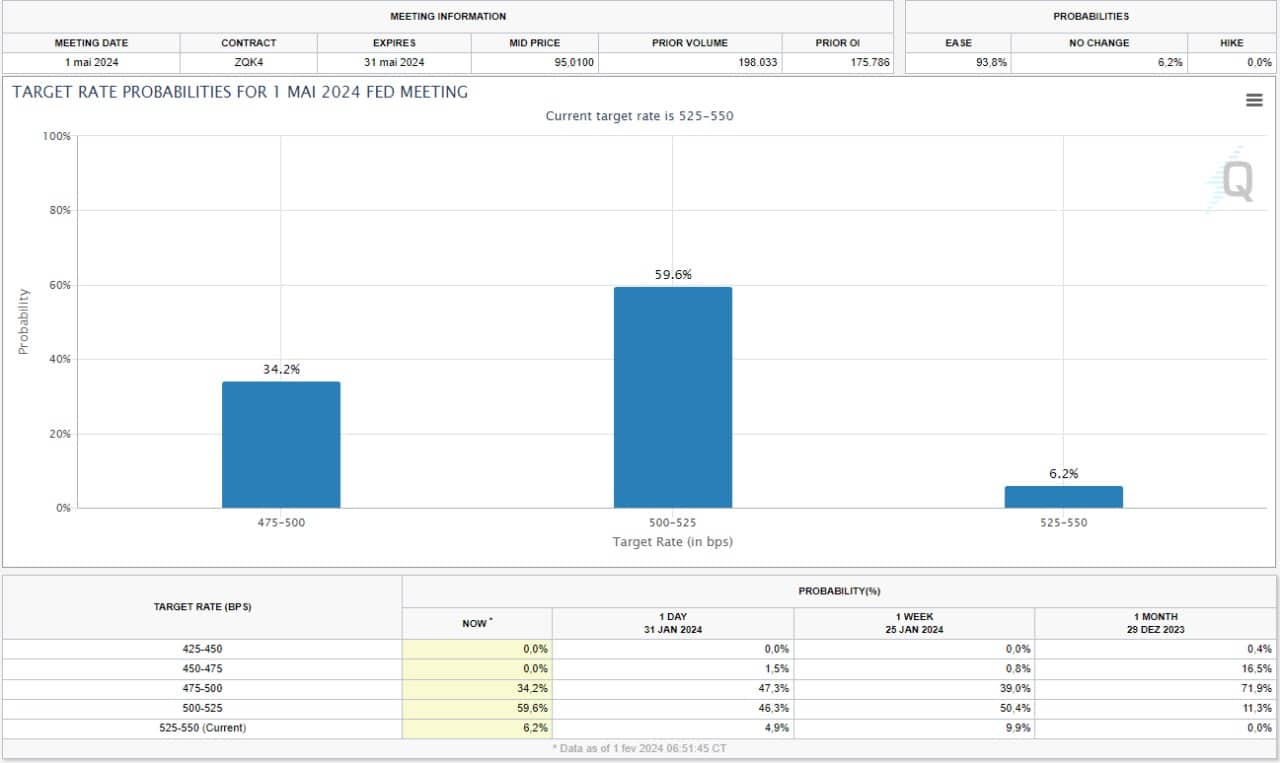Click the EXPIRES column header
Image resolution: width=1280 pixels, height=763 pixels.
point(394,43)
